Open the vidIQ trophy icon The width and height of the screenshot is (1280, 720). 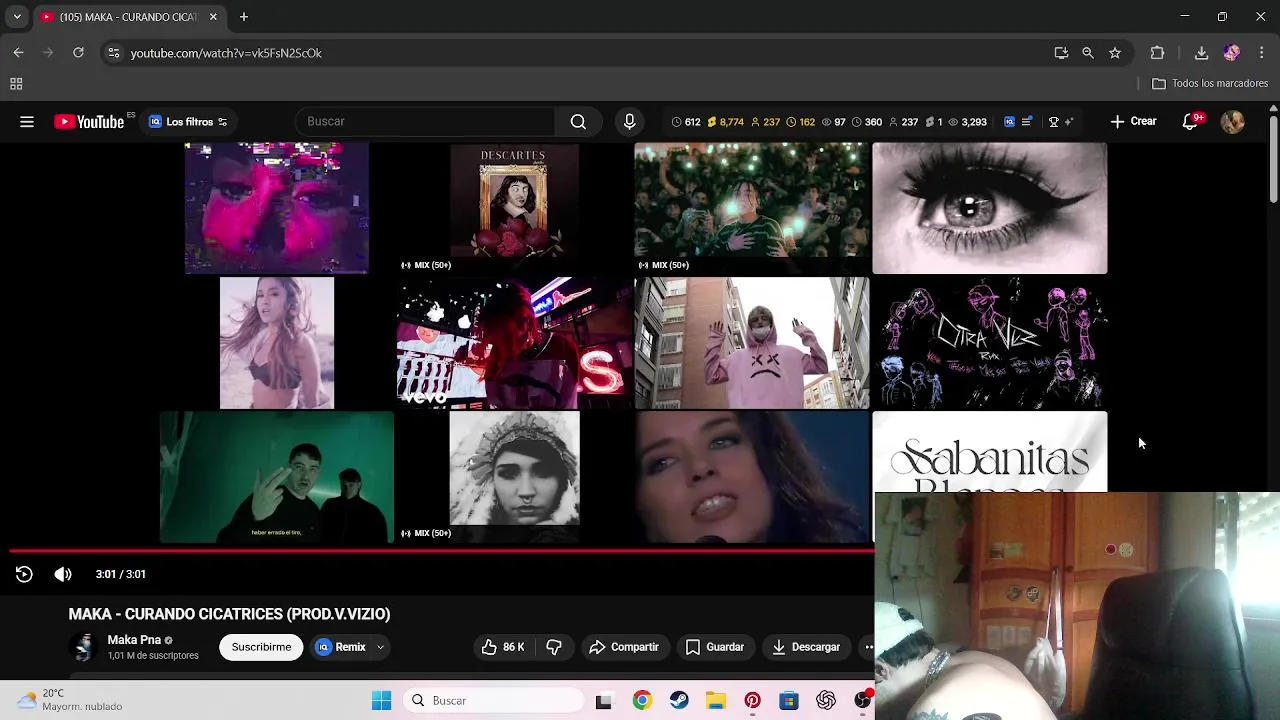[1053, 122]
